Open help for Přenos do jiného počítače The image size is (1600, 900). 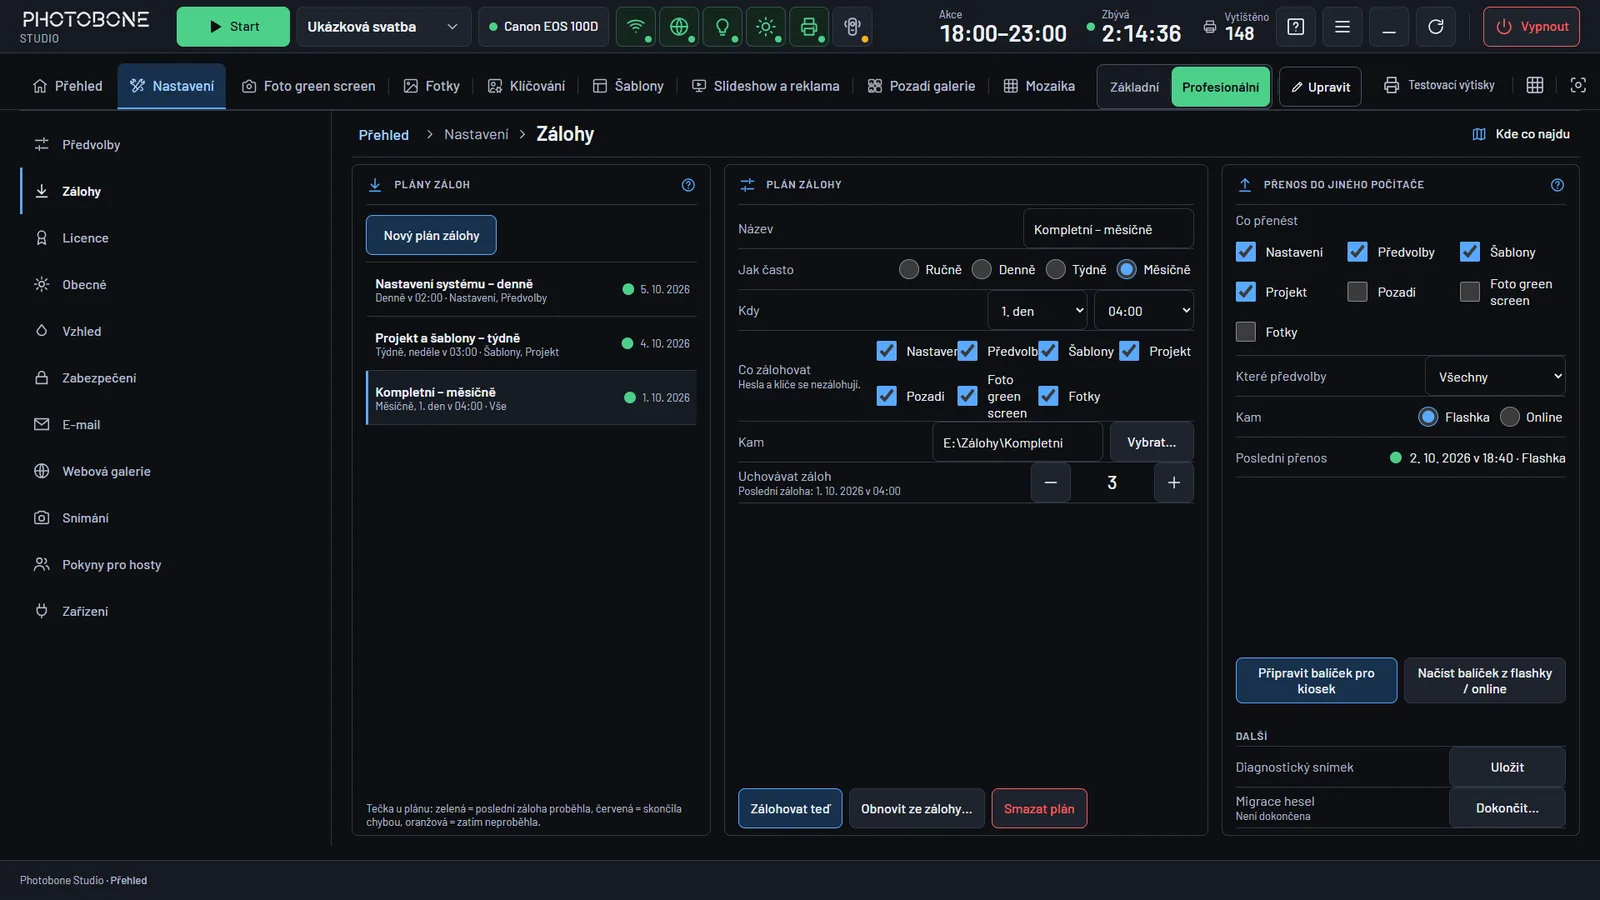click(1557, 185)
